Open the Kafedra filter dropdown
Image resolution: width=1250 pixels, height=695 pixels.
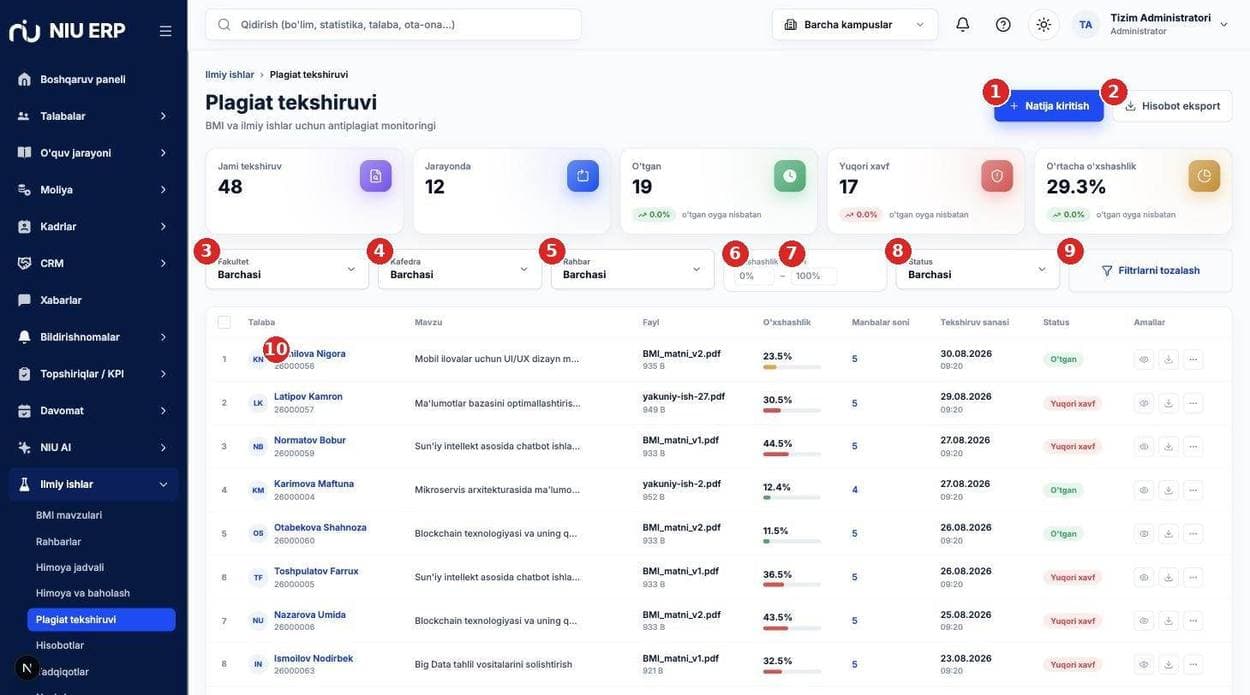460,269
